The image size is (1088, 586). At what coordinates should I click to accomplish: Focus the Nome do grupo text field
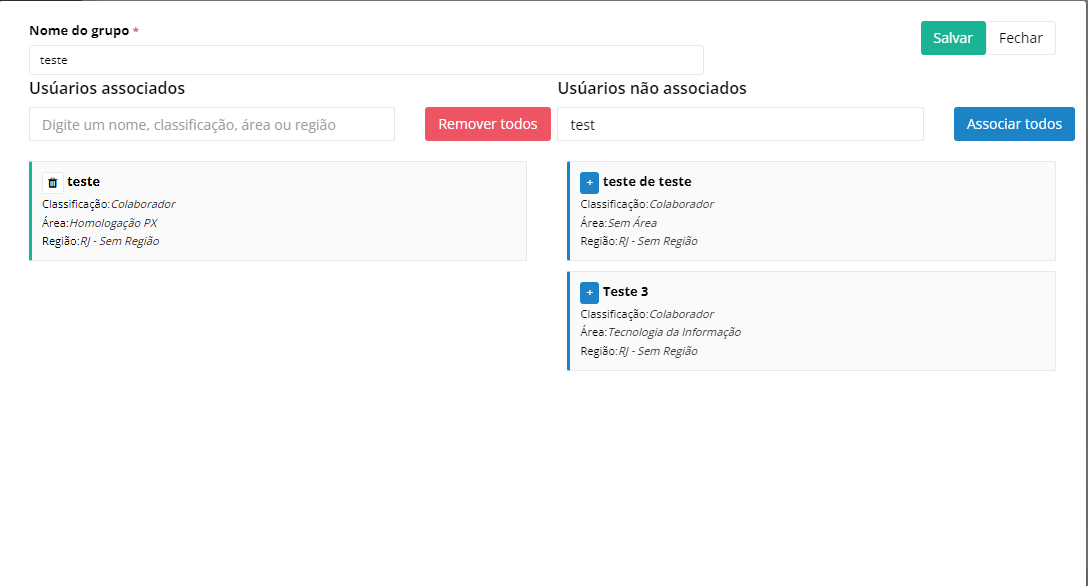(x=366, y=60)
